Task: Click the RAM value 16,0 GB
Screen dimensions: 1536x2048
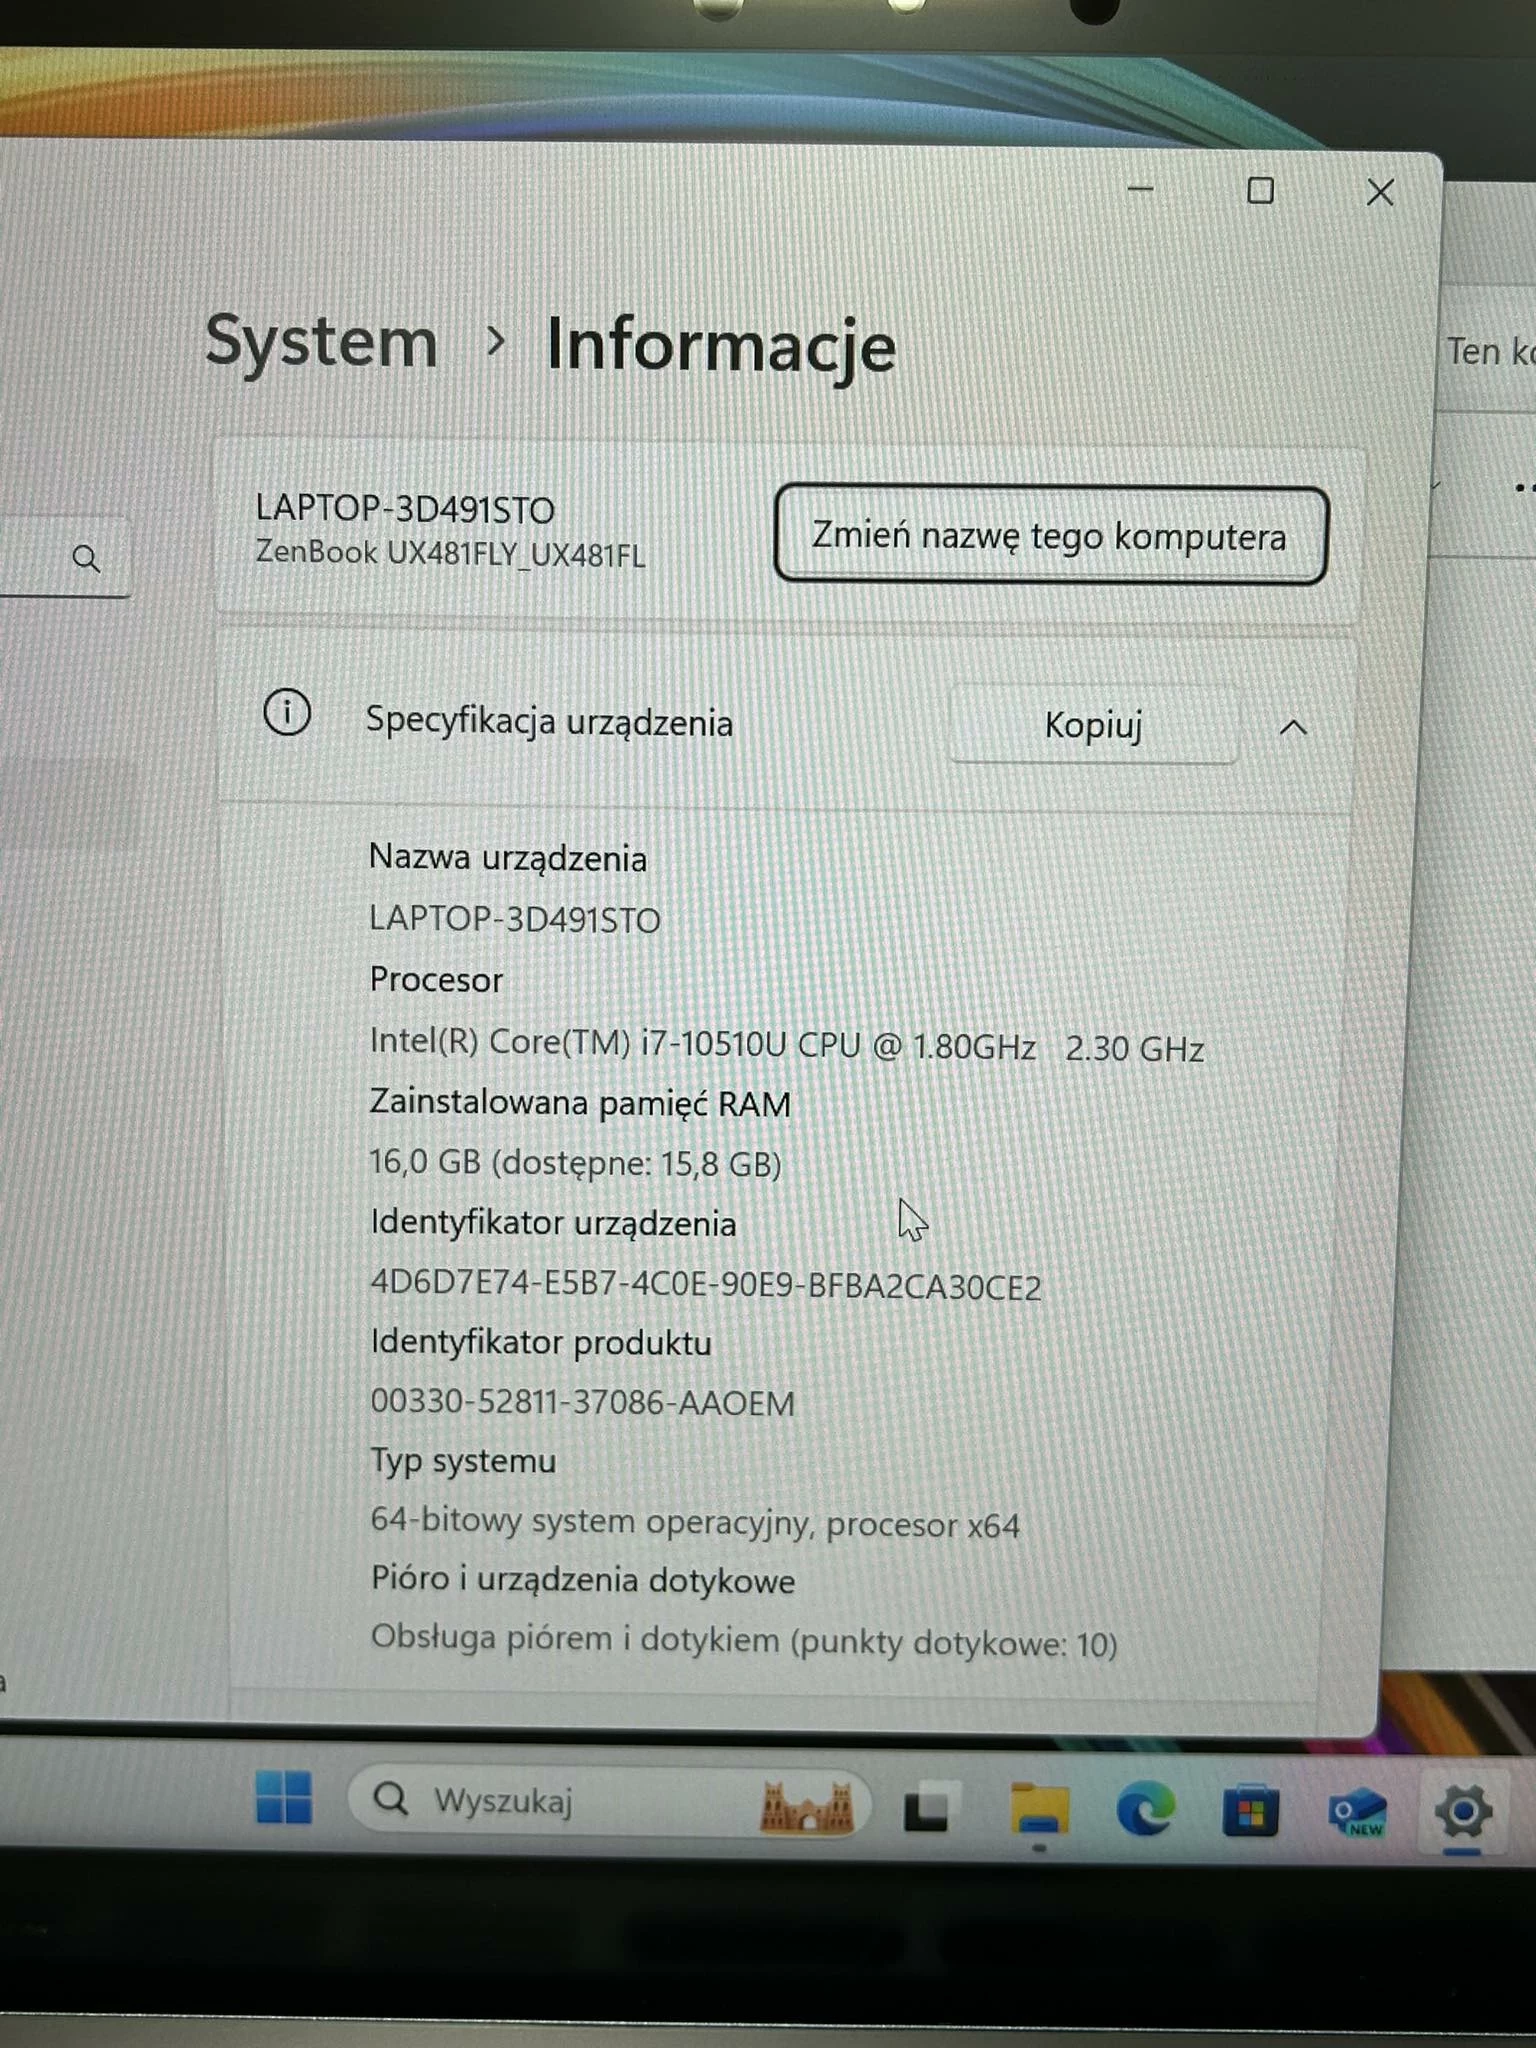Action: [x=425, y=1161]
